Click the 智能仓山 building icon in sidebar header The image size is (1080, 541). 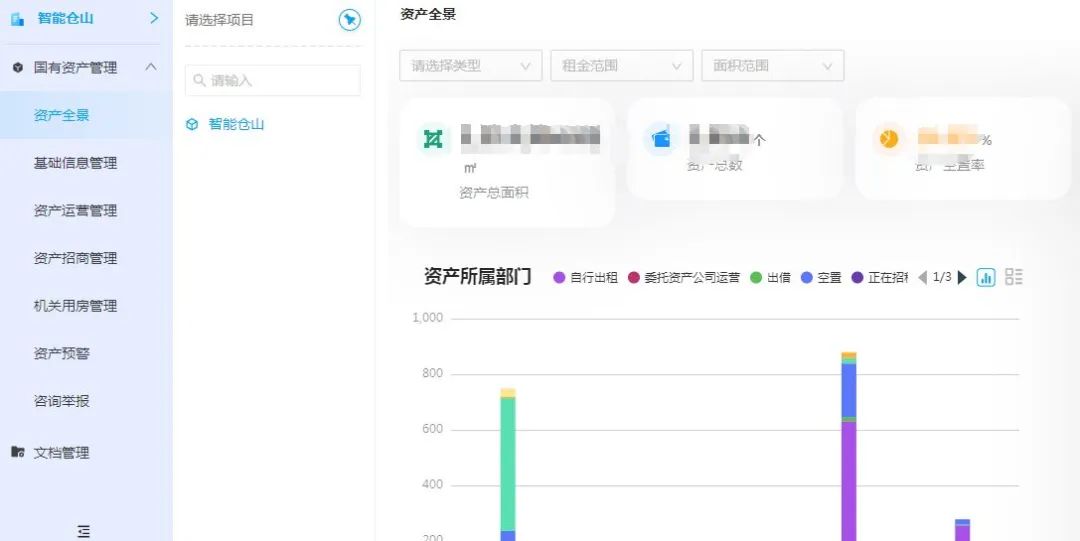[17, 19]
